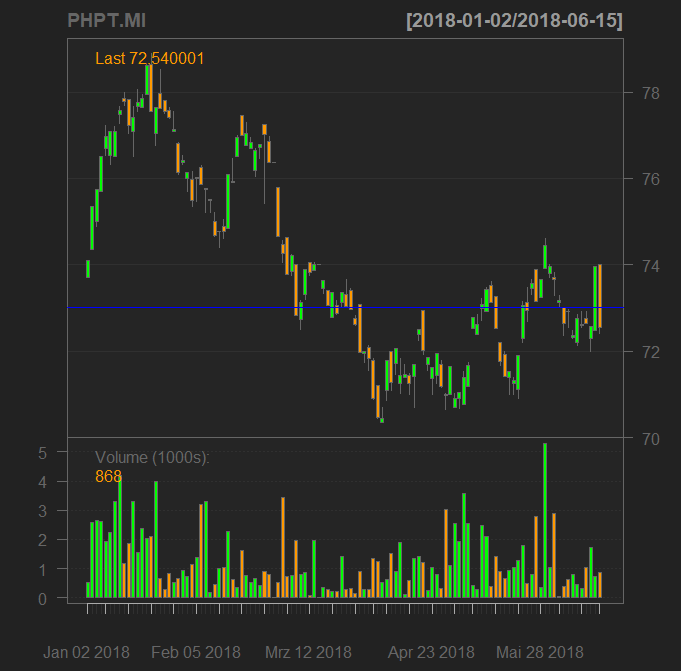Select the Apr 23 2018 date label
This screenshot has width=681, height=671.
click(431, 652)
